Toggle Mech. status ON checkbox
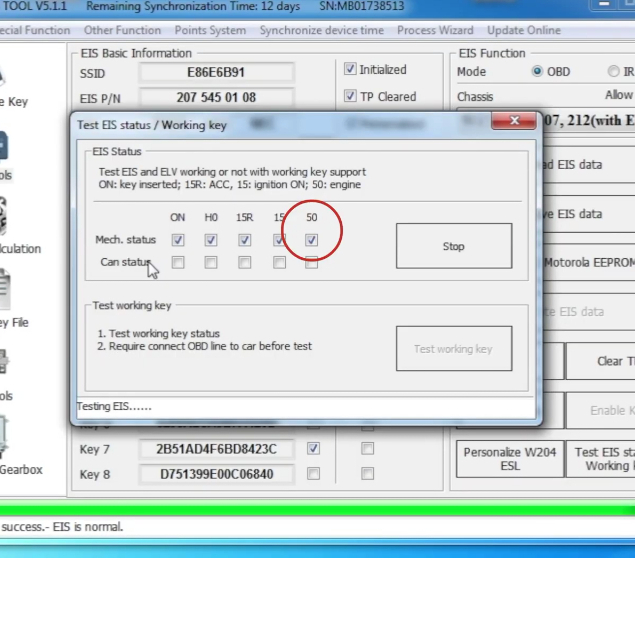This screenshot has width=635, height=635. tap(178, 240)
